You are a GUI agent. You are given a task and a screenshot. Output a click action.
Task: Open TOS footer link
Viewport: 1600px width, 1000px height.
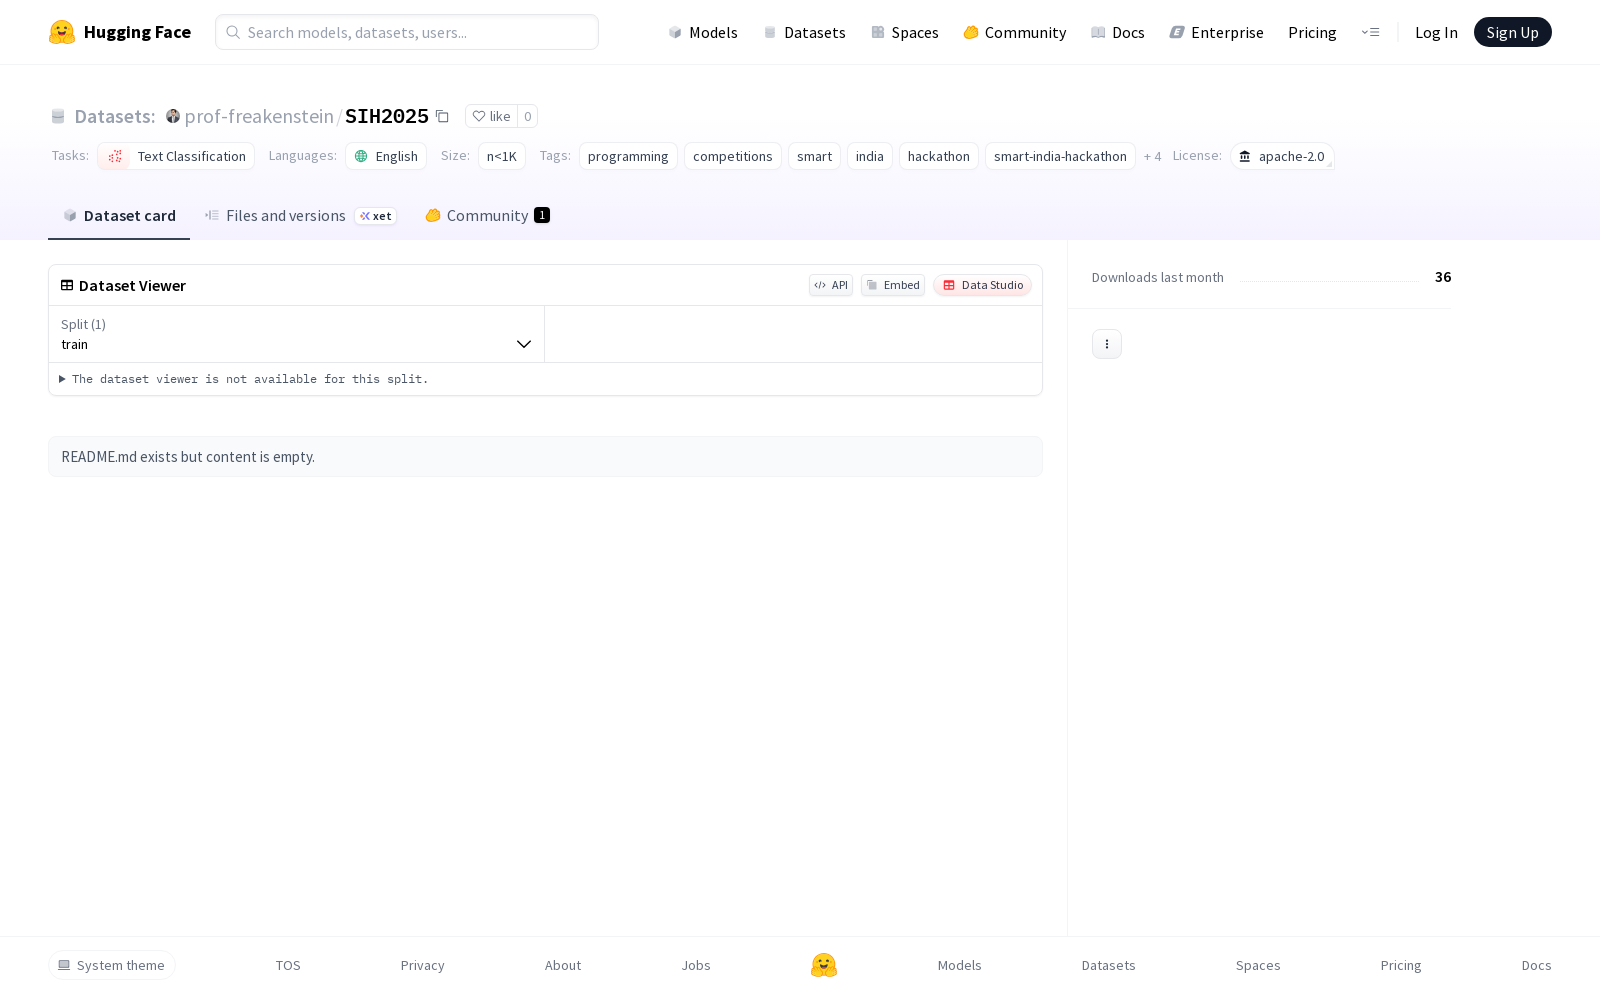[288, 965]
